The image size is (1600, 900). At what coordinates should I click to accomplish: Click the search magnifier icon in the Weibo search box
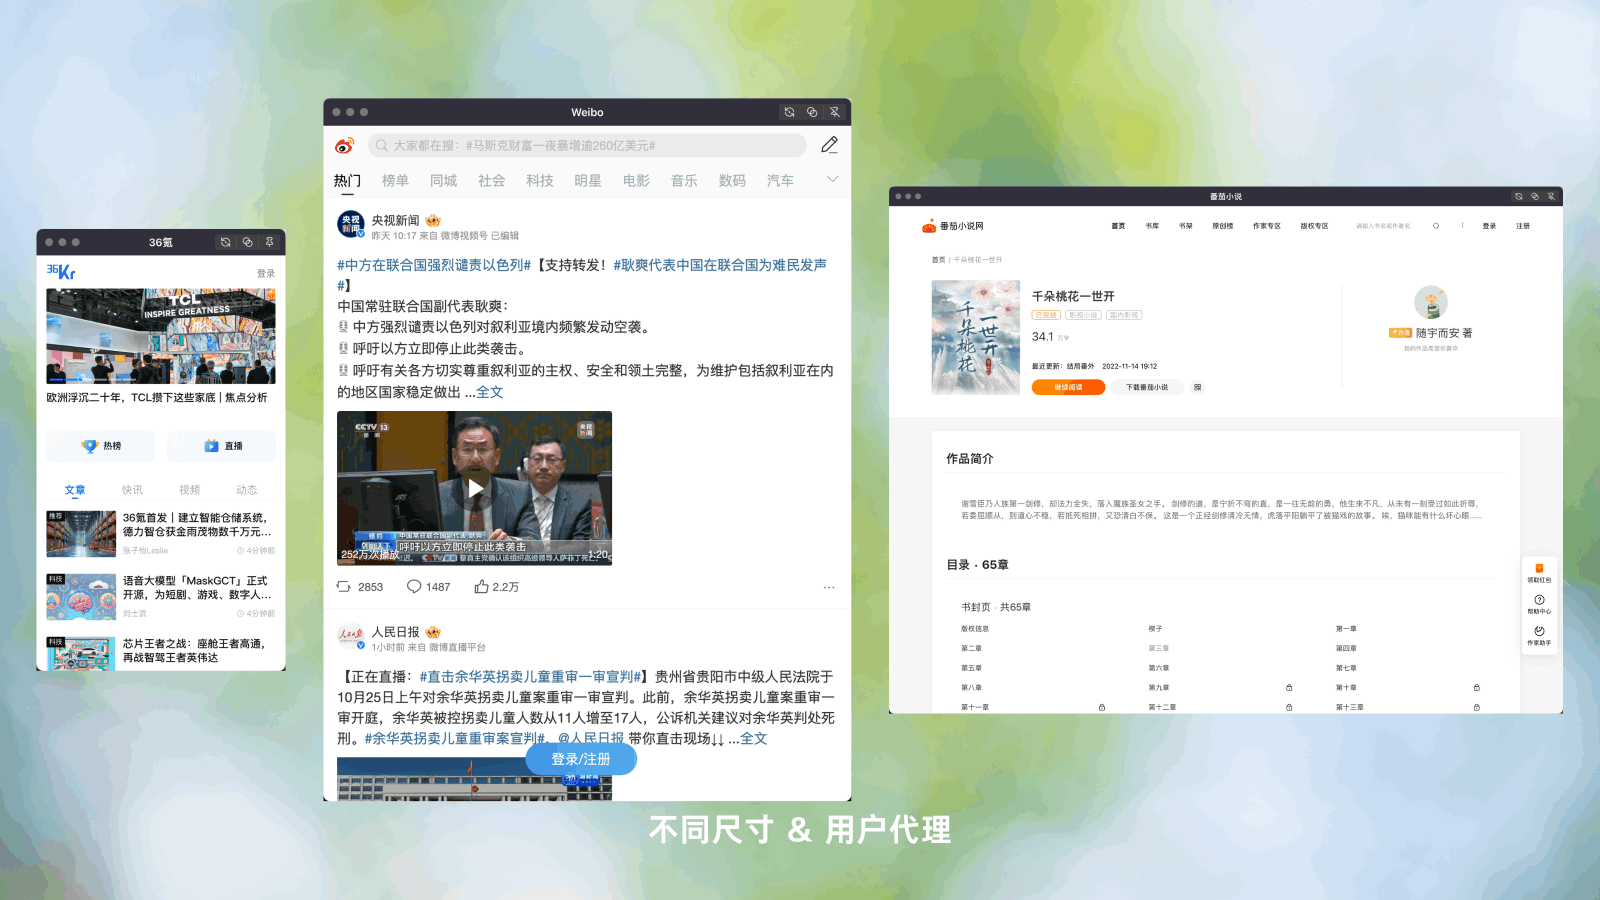(x=382, y=146)
